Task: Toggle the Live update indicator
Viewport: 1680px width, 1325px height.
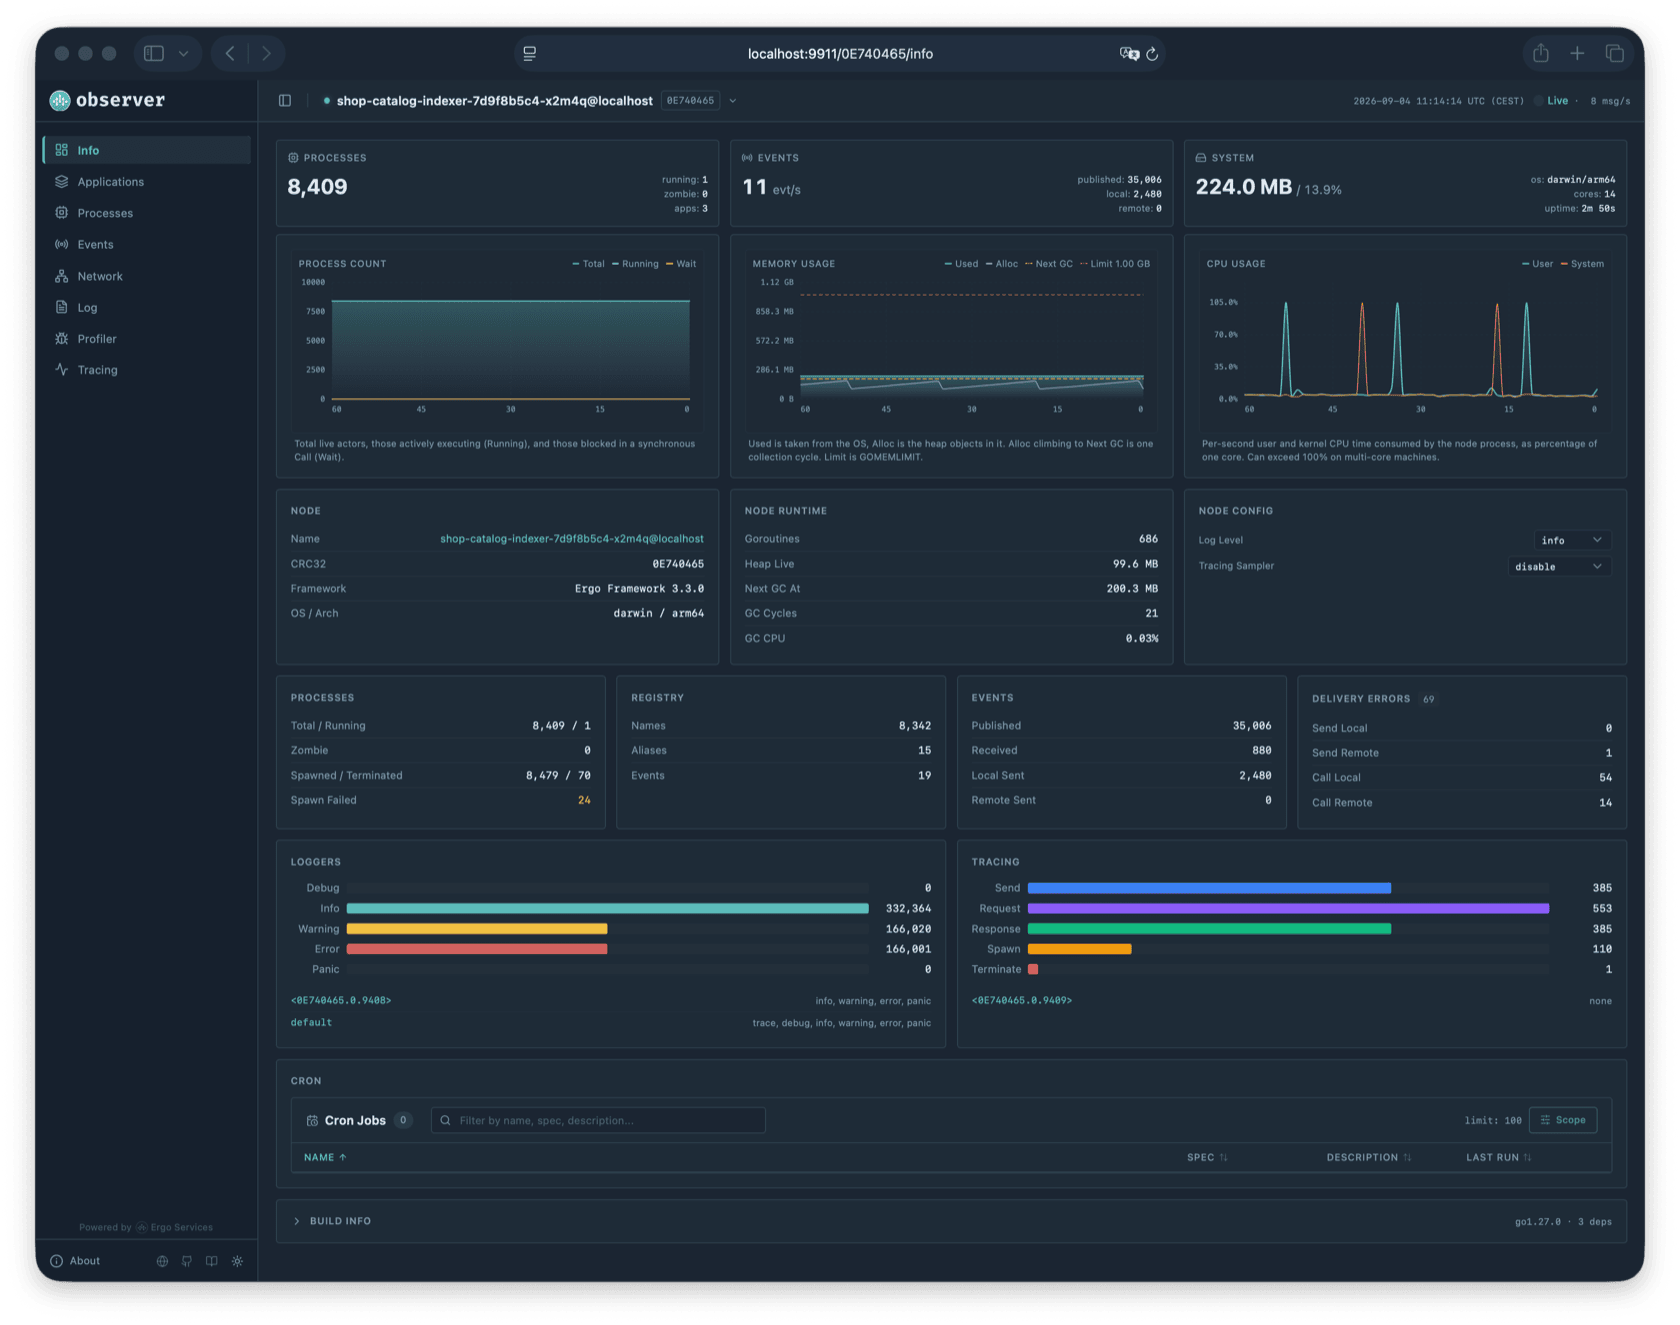Action: [x=1552, y=101]
